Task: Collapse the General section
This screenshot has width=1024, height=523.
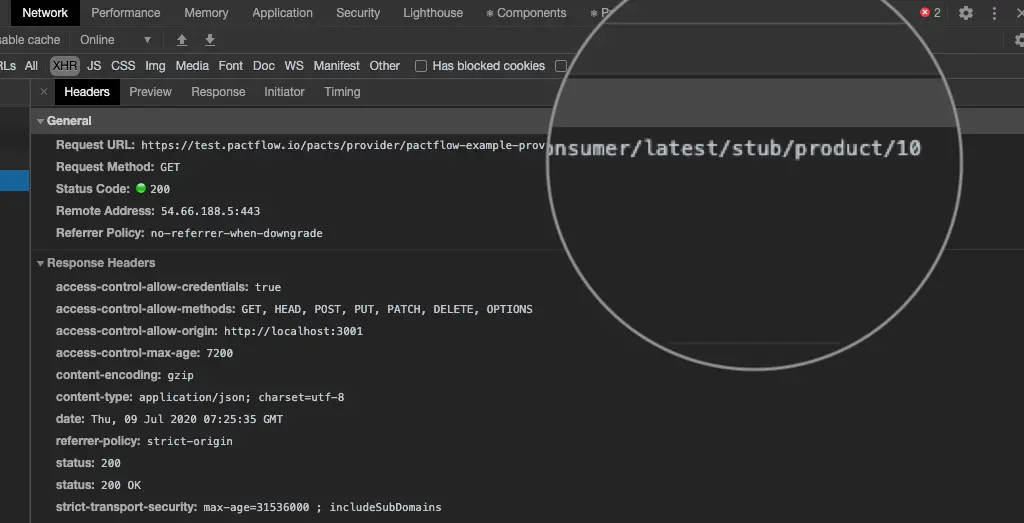Action: click(x=41, y=121)
